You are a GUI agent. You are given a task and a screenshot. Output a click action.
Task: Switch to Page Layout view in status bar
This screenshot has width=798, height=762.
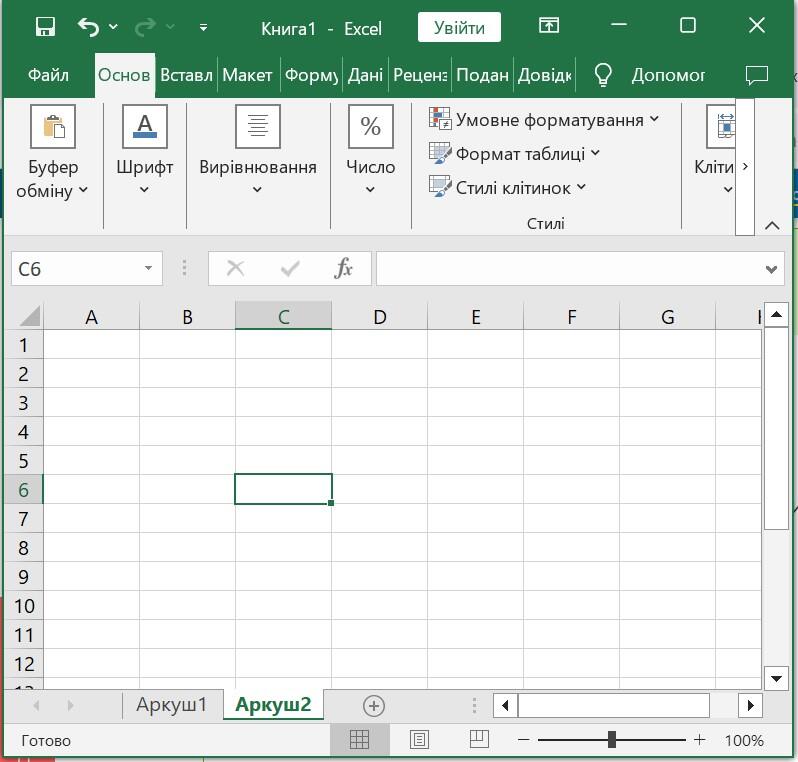(419, 739)
